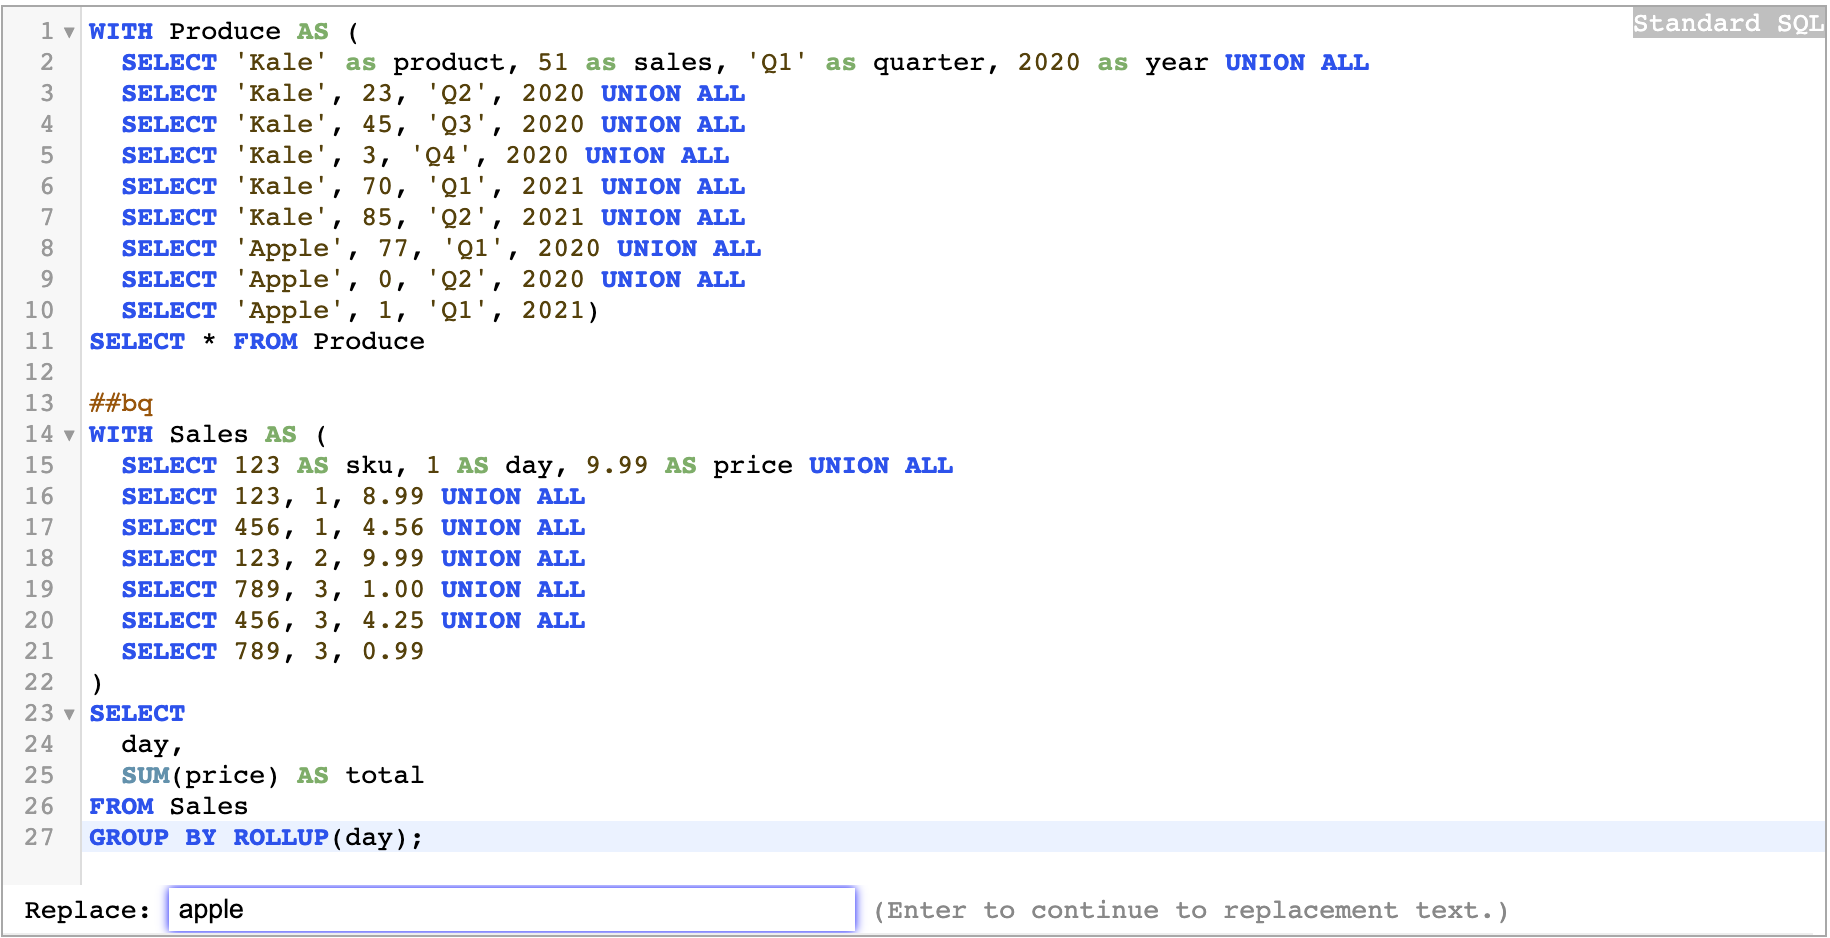1830x938 pixels.
Task: Click the value 85 on line 7
Action: point(377,217)
